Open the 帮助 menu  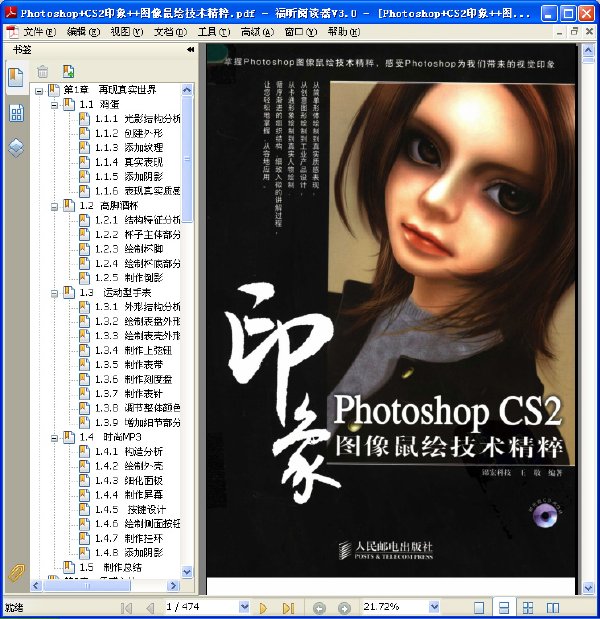pos(343,32)
